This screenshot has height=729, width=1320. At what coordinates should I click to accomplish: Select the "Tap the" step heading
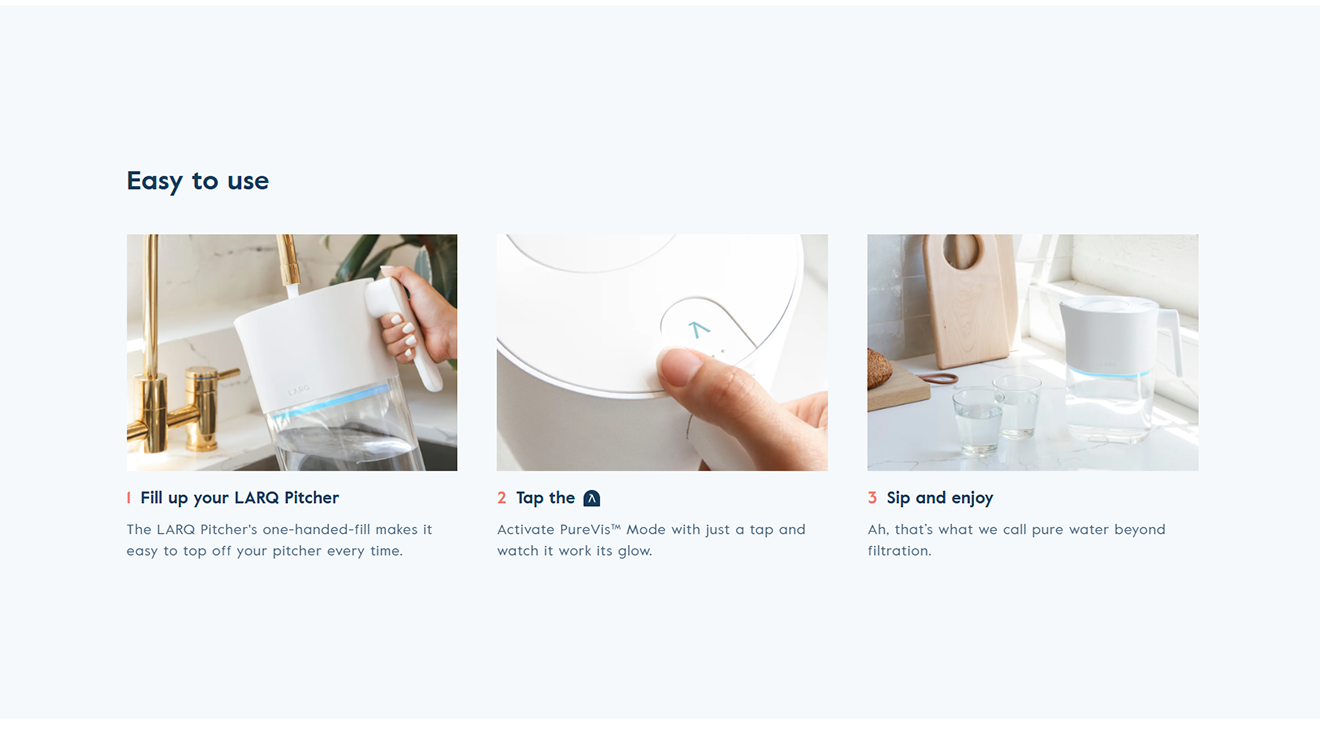click(x=546, y=498)
